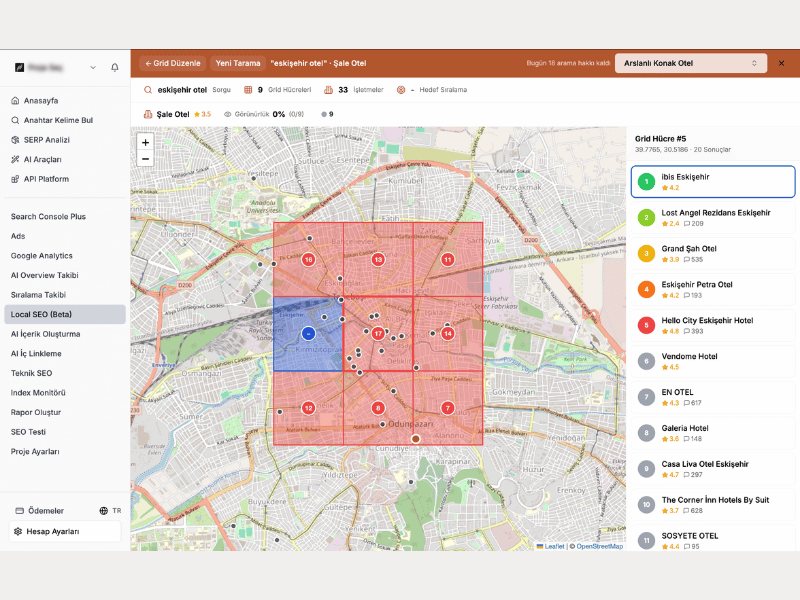The image size is (800, 600).
Task: Select ibis Eskişehir result
Action: (713, 182)
